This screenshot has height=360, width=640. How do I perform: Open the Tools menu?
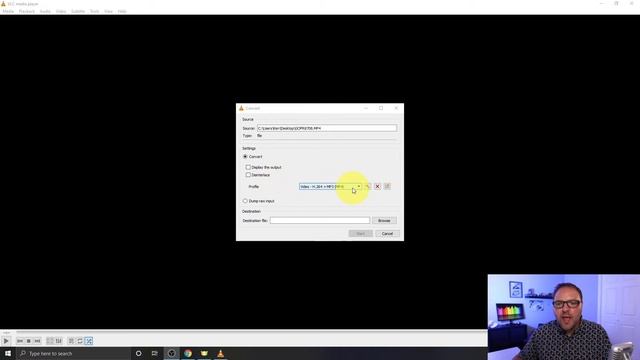click(95, 11)
